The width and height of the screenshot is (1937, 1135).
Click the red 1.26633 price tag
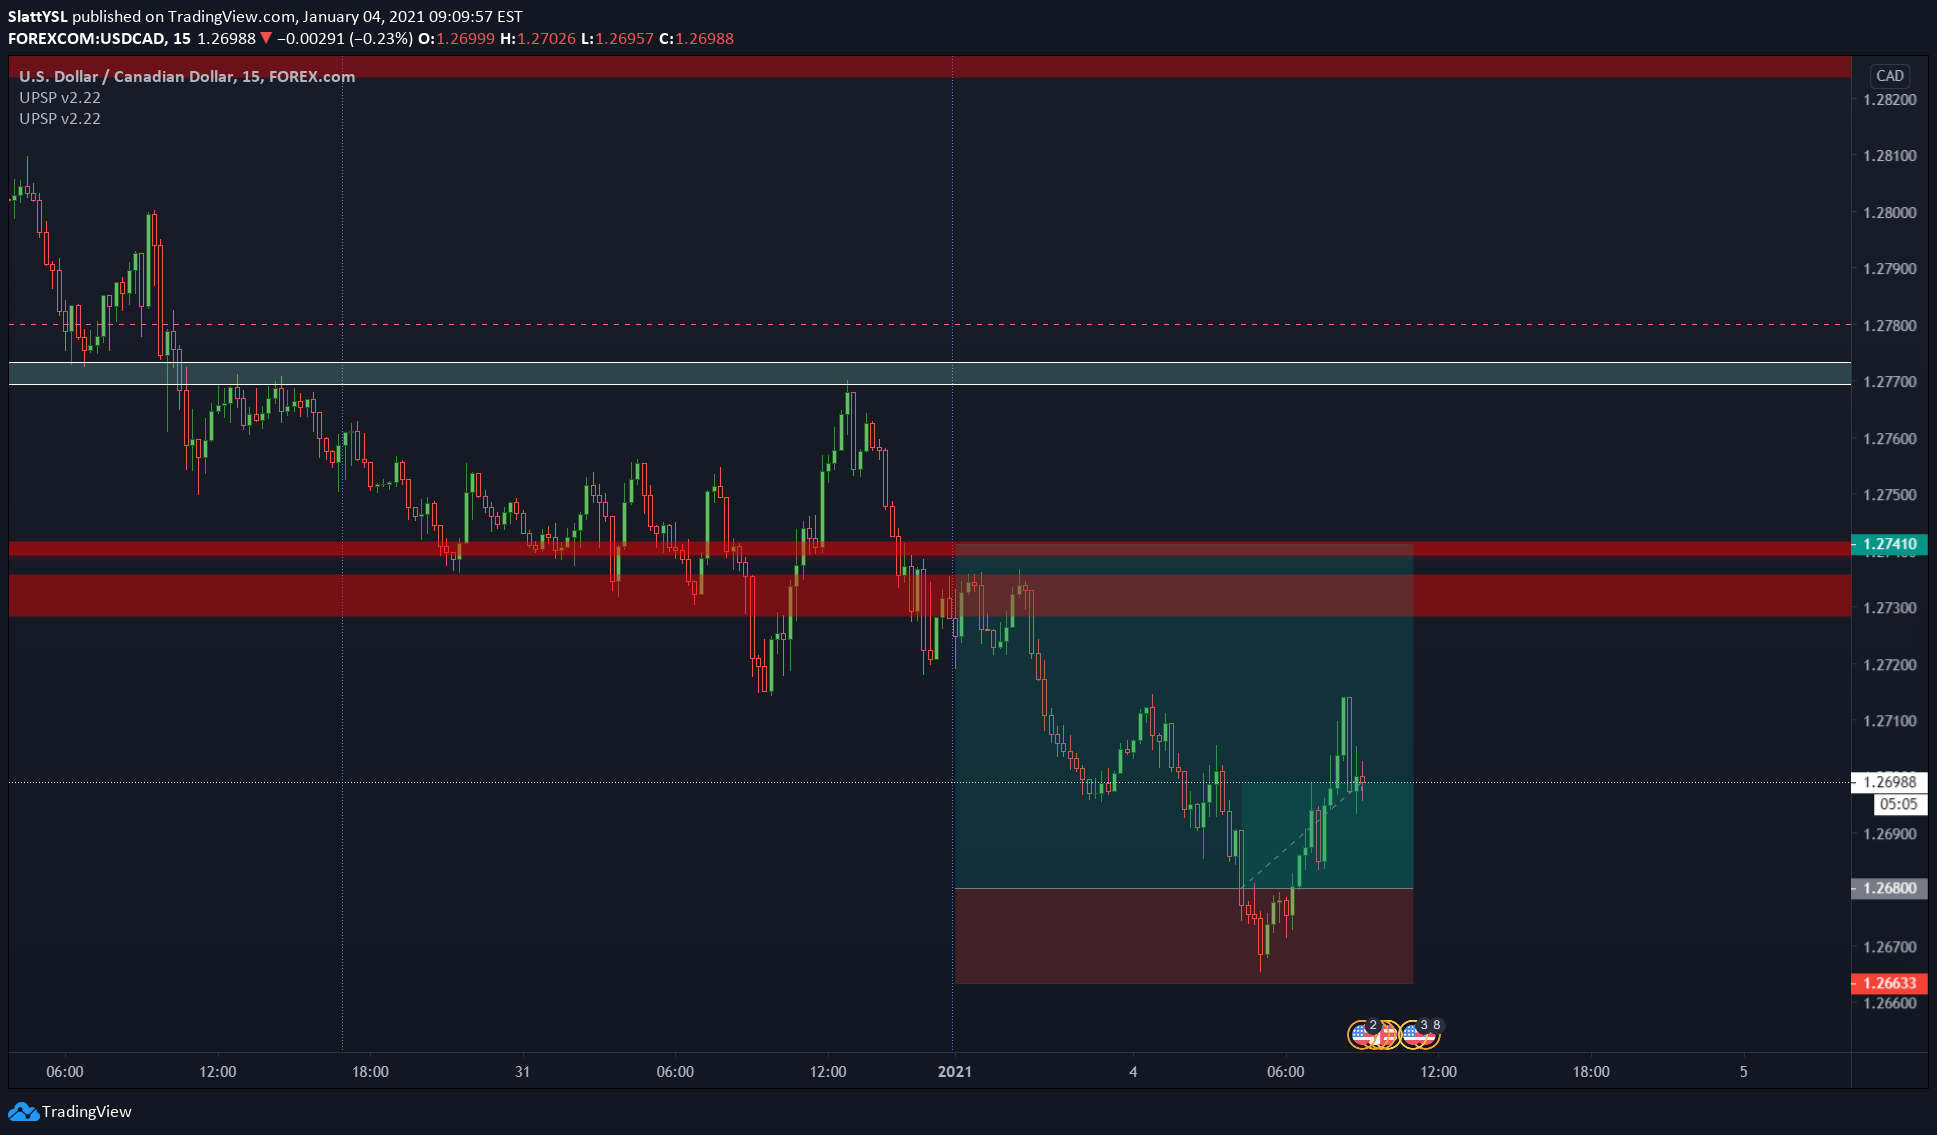[1889, 983]
